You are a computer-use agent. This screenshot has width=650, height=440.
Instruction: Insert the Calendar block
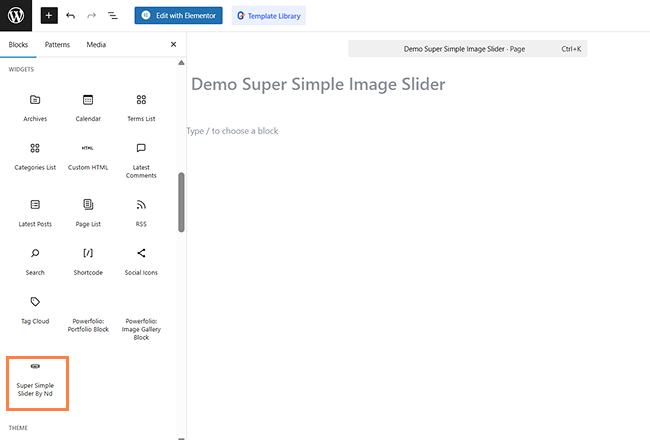tap(88, 107)
